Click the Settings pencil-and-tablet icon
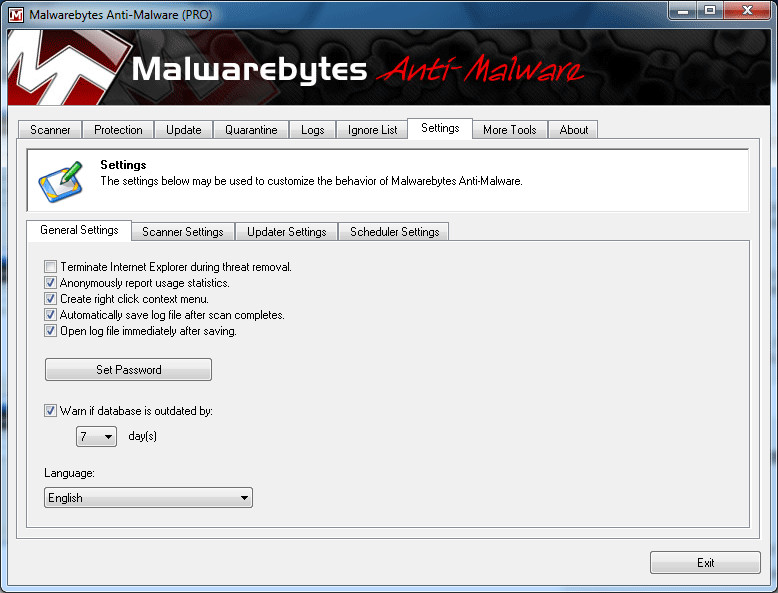778x593 pixels. pos(61,182)
